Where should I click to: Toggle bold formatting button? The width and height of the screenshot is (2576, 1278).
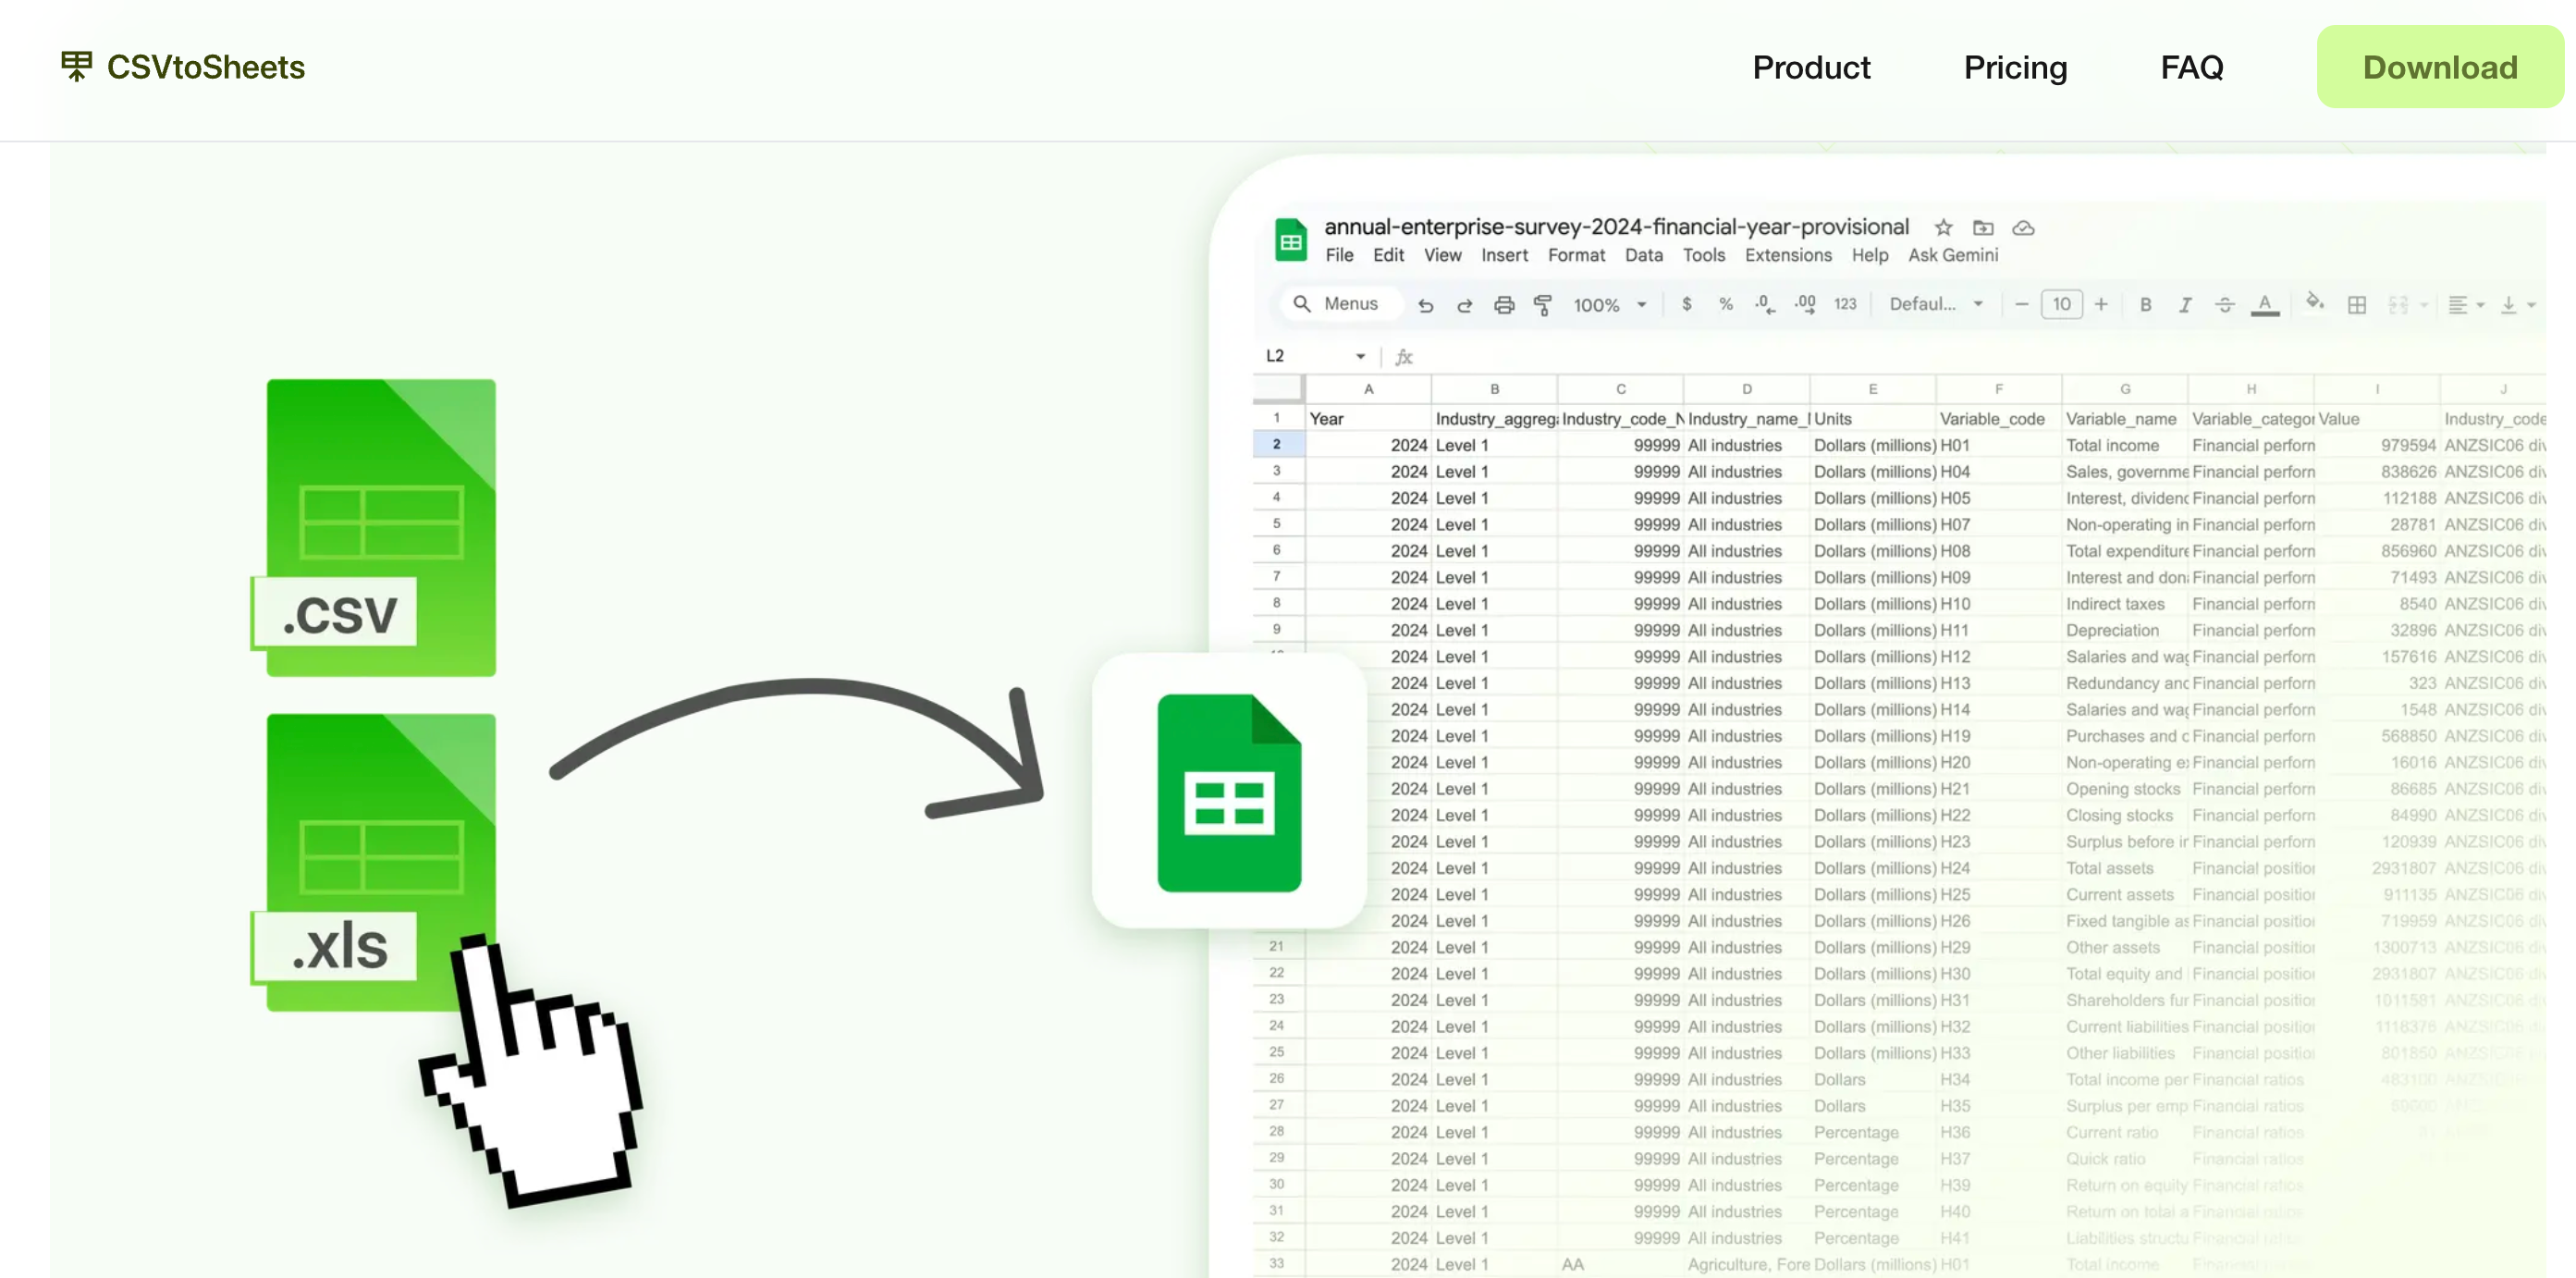(x=2145, y=304)
